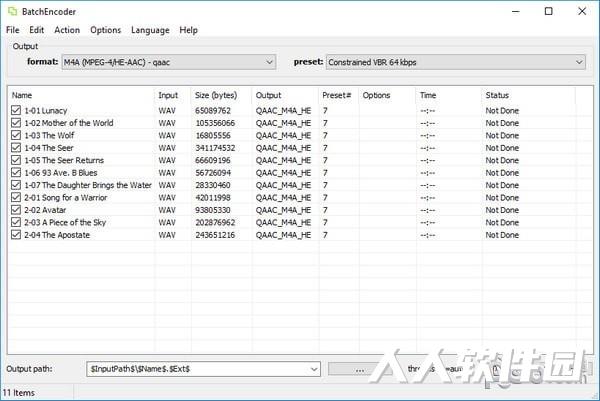The height and width of the screenshot is (401, 600).
Task: Minimize the BatchEncoder window
Action: click(x=516, y=11)
